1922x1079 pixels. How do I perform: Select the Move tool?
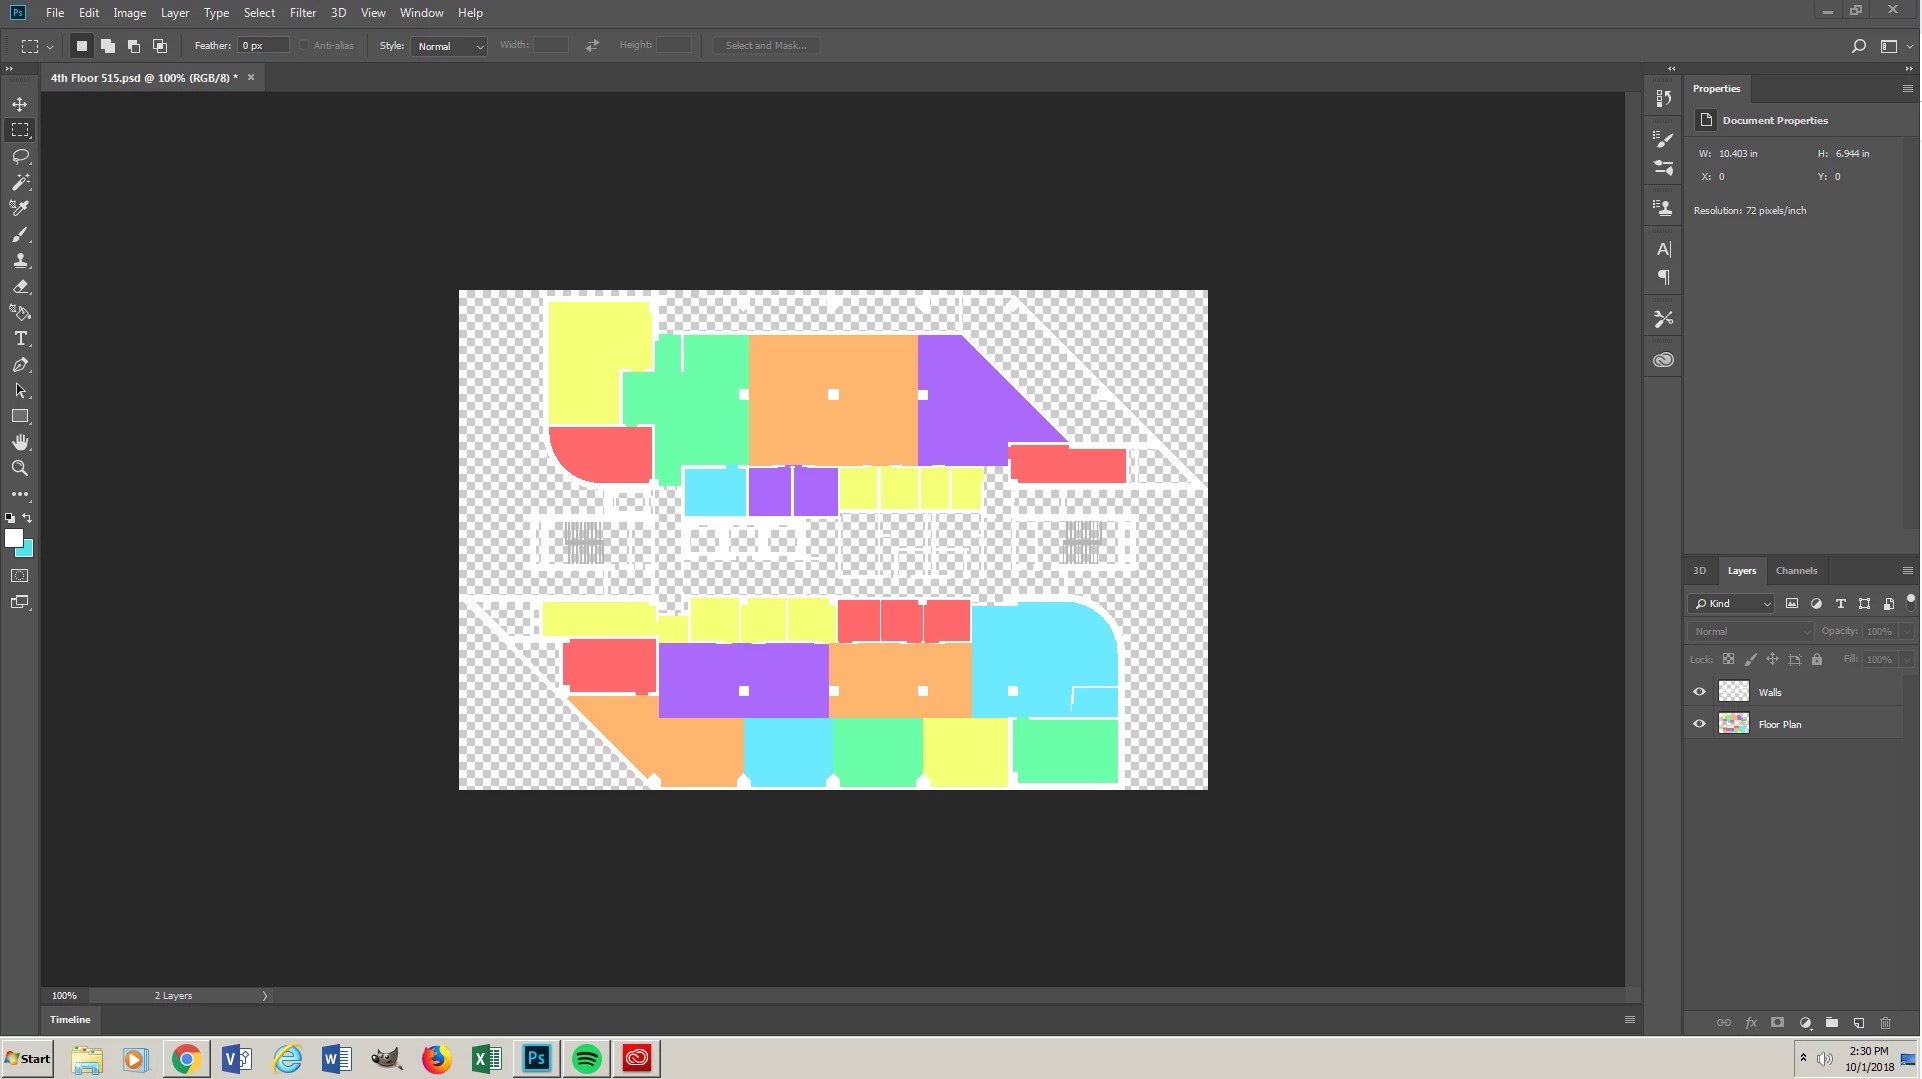pos(20,104)
